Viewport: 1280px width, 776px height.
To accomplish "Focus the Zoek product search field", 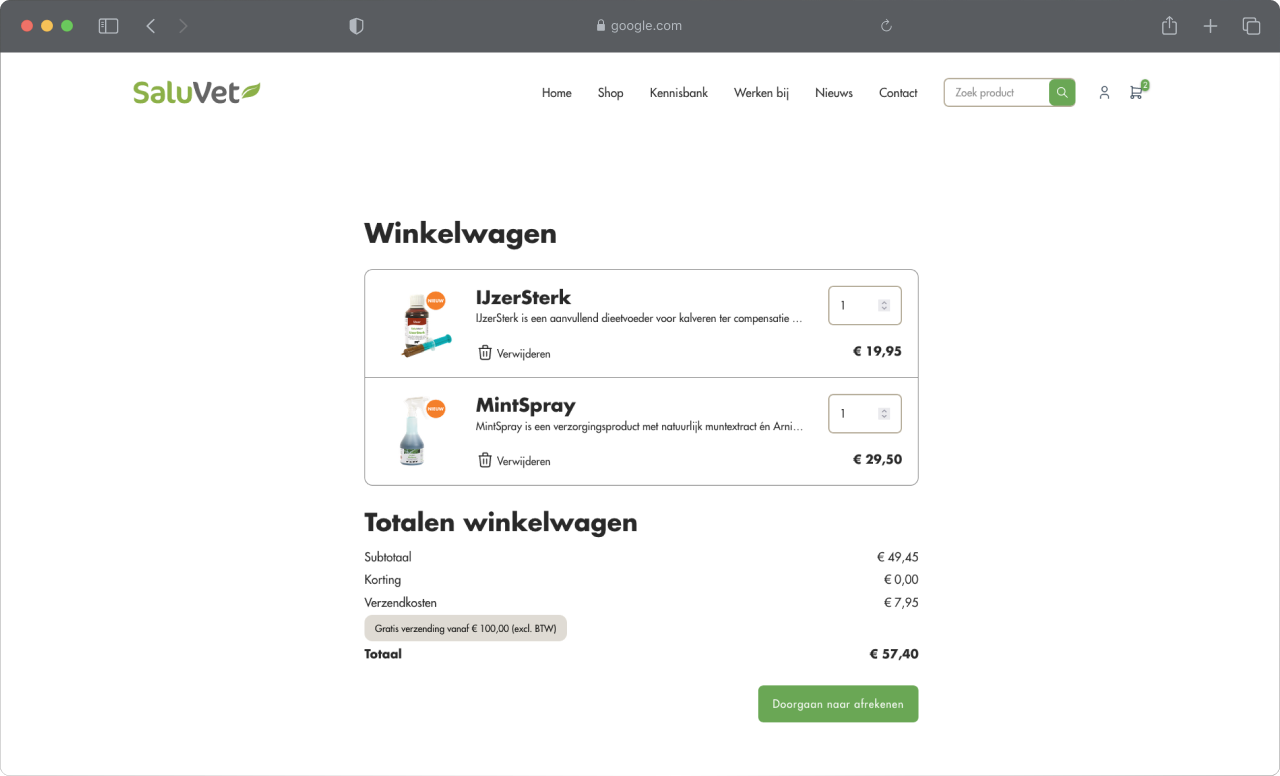I will pyautogui.click(x=997, y=93).
